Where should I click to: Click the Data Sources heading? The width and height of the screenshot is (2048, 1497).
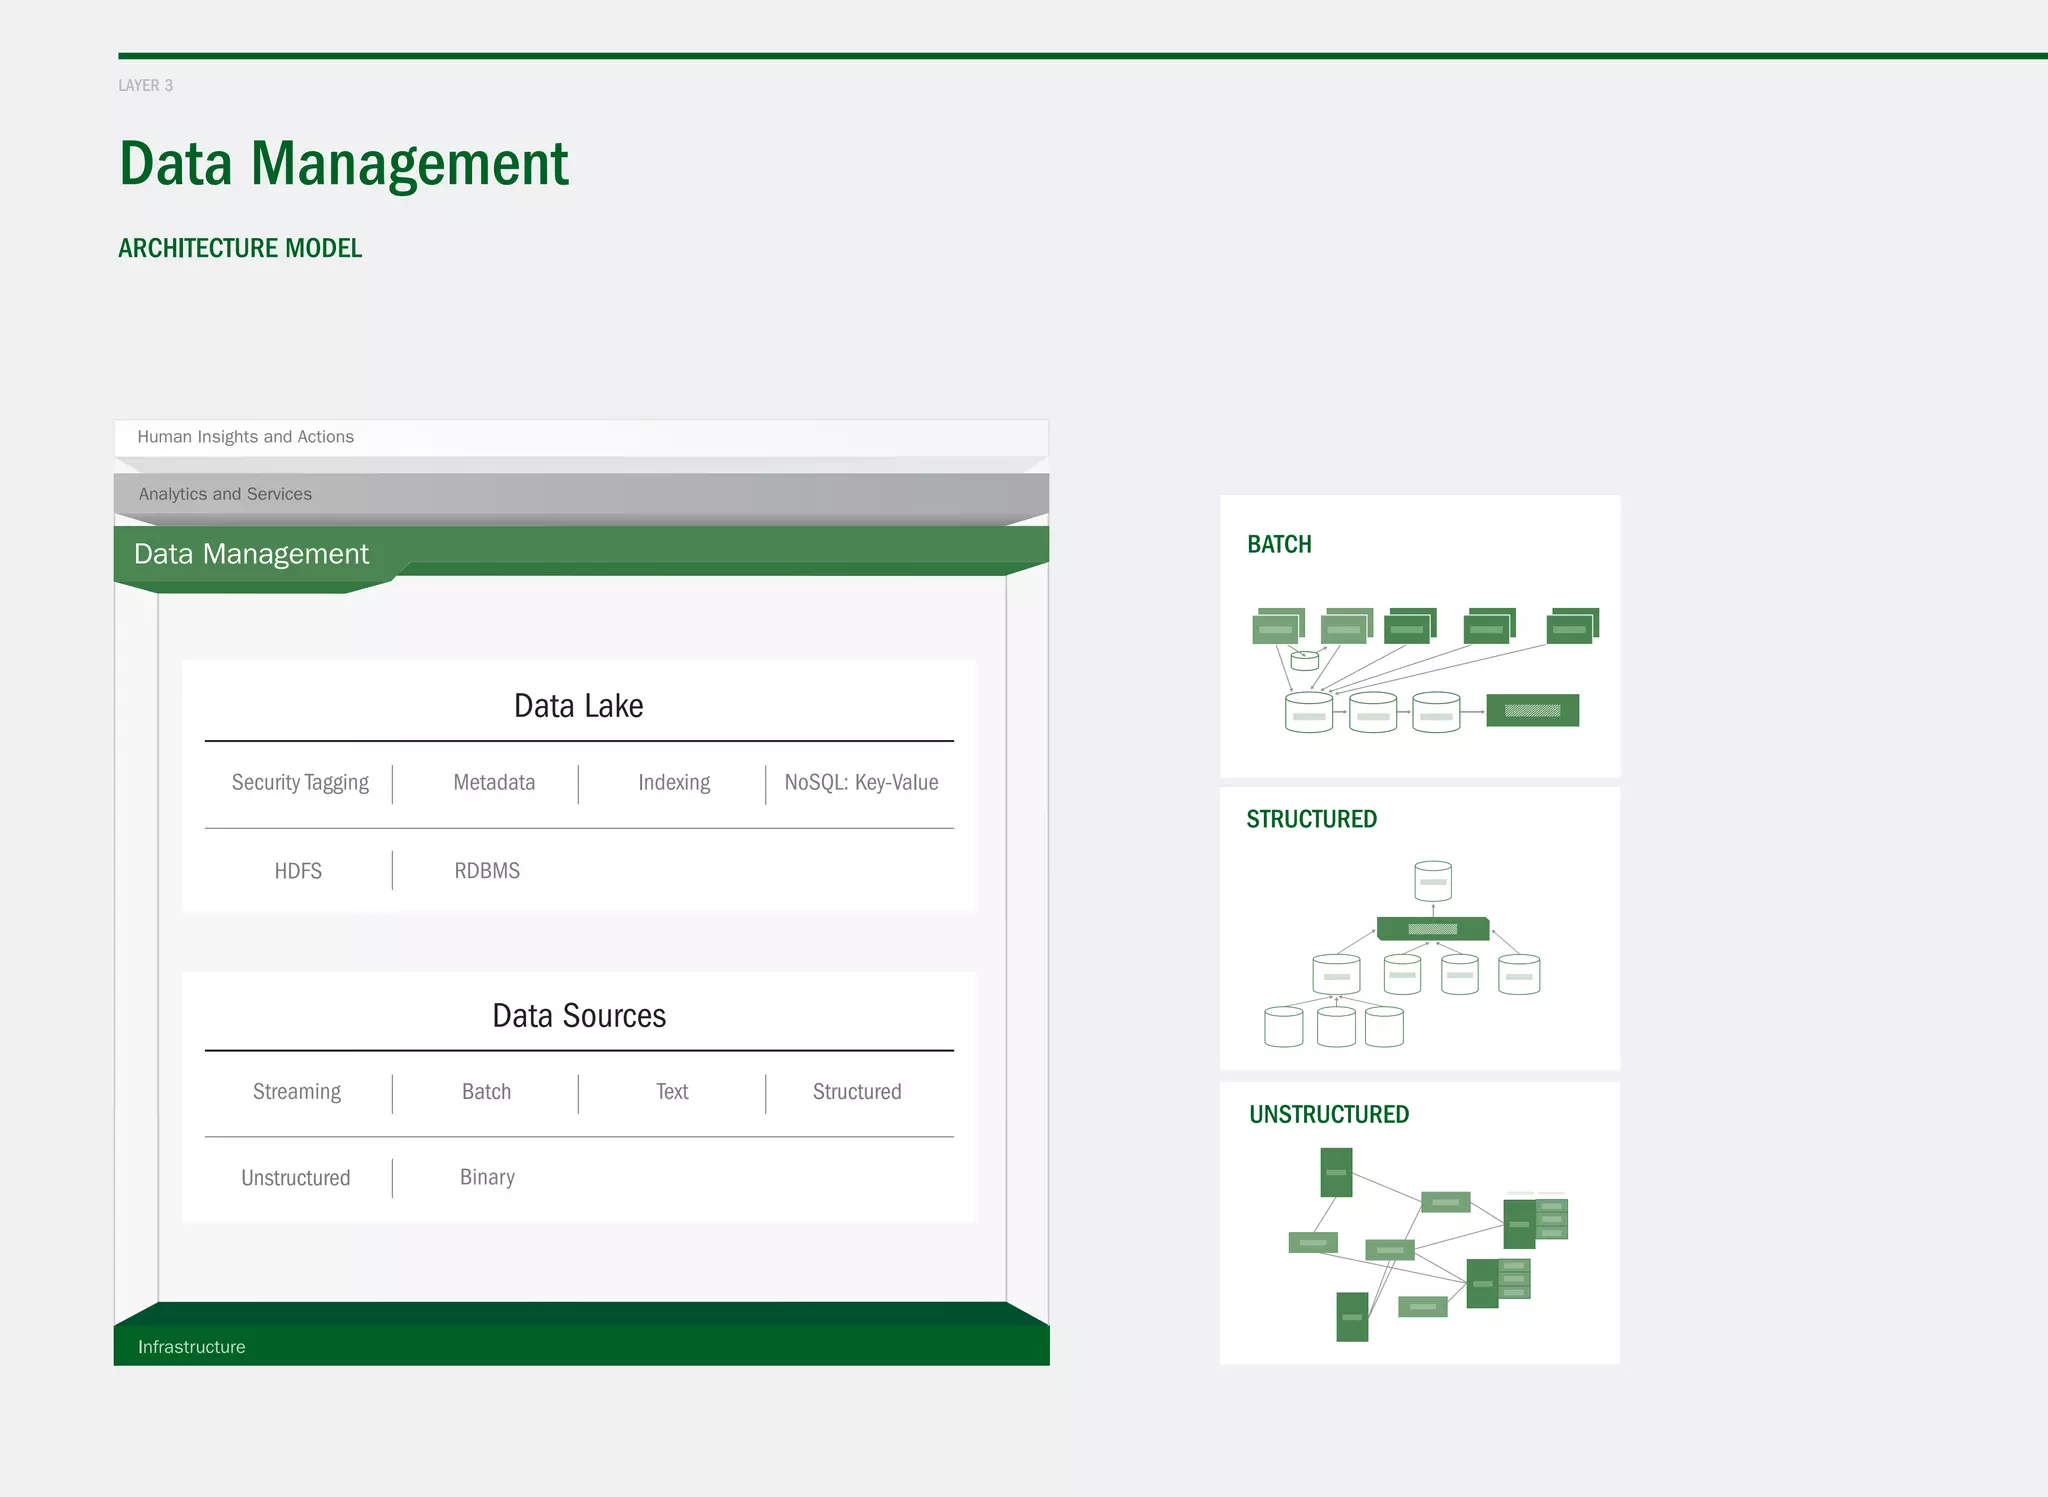(x=579, y=1016)
